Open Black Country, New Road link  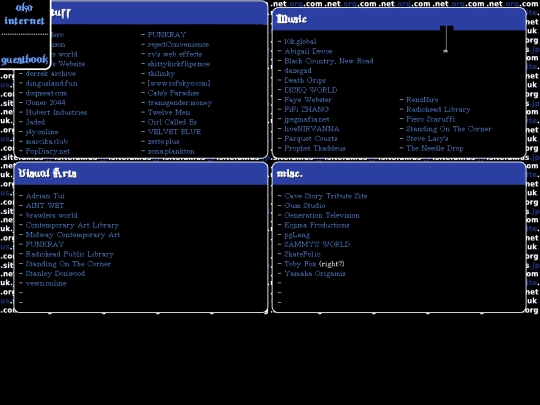click(329, 61)
